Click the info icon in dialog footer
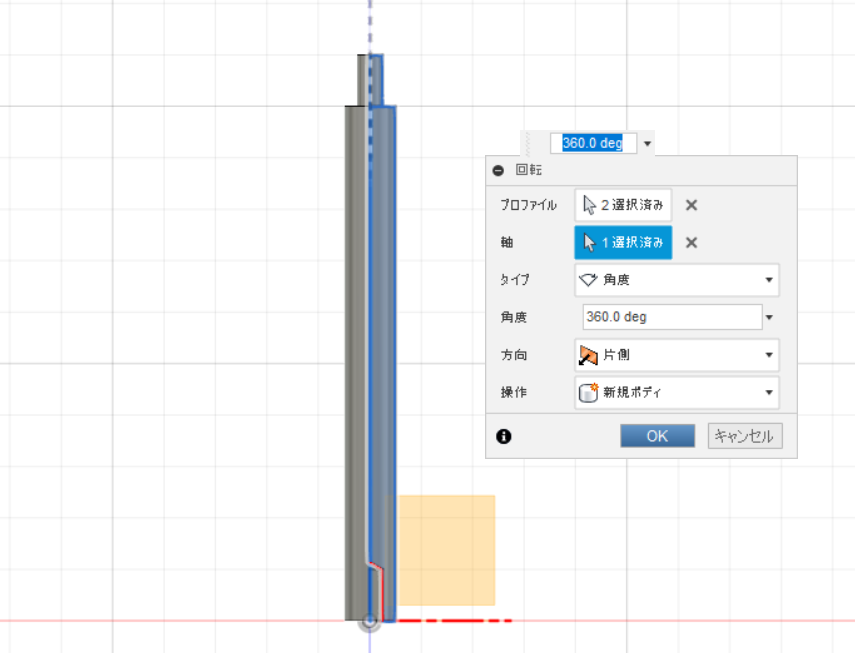Viewport: 855px width, 653px height. tap(504, 436)
